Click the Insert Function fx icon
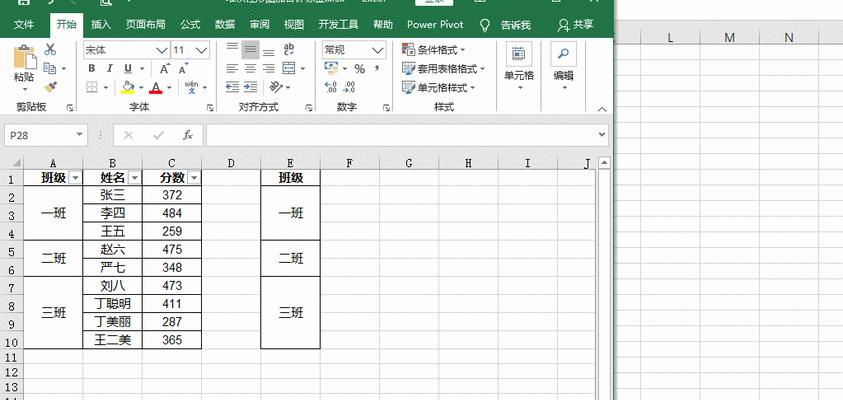 [188, 135]
